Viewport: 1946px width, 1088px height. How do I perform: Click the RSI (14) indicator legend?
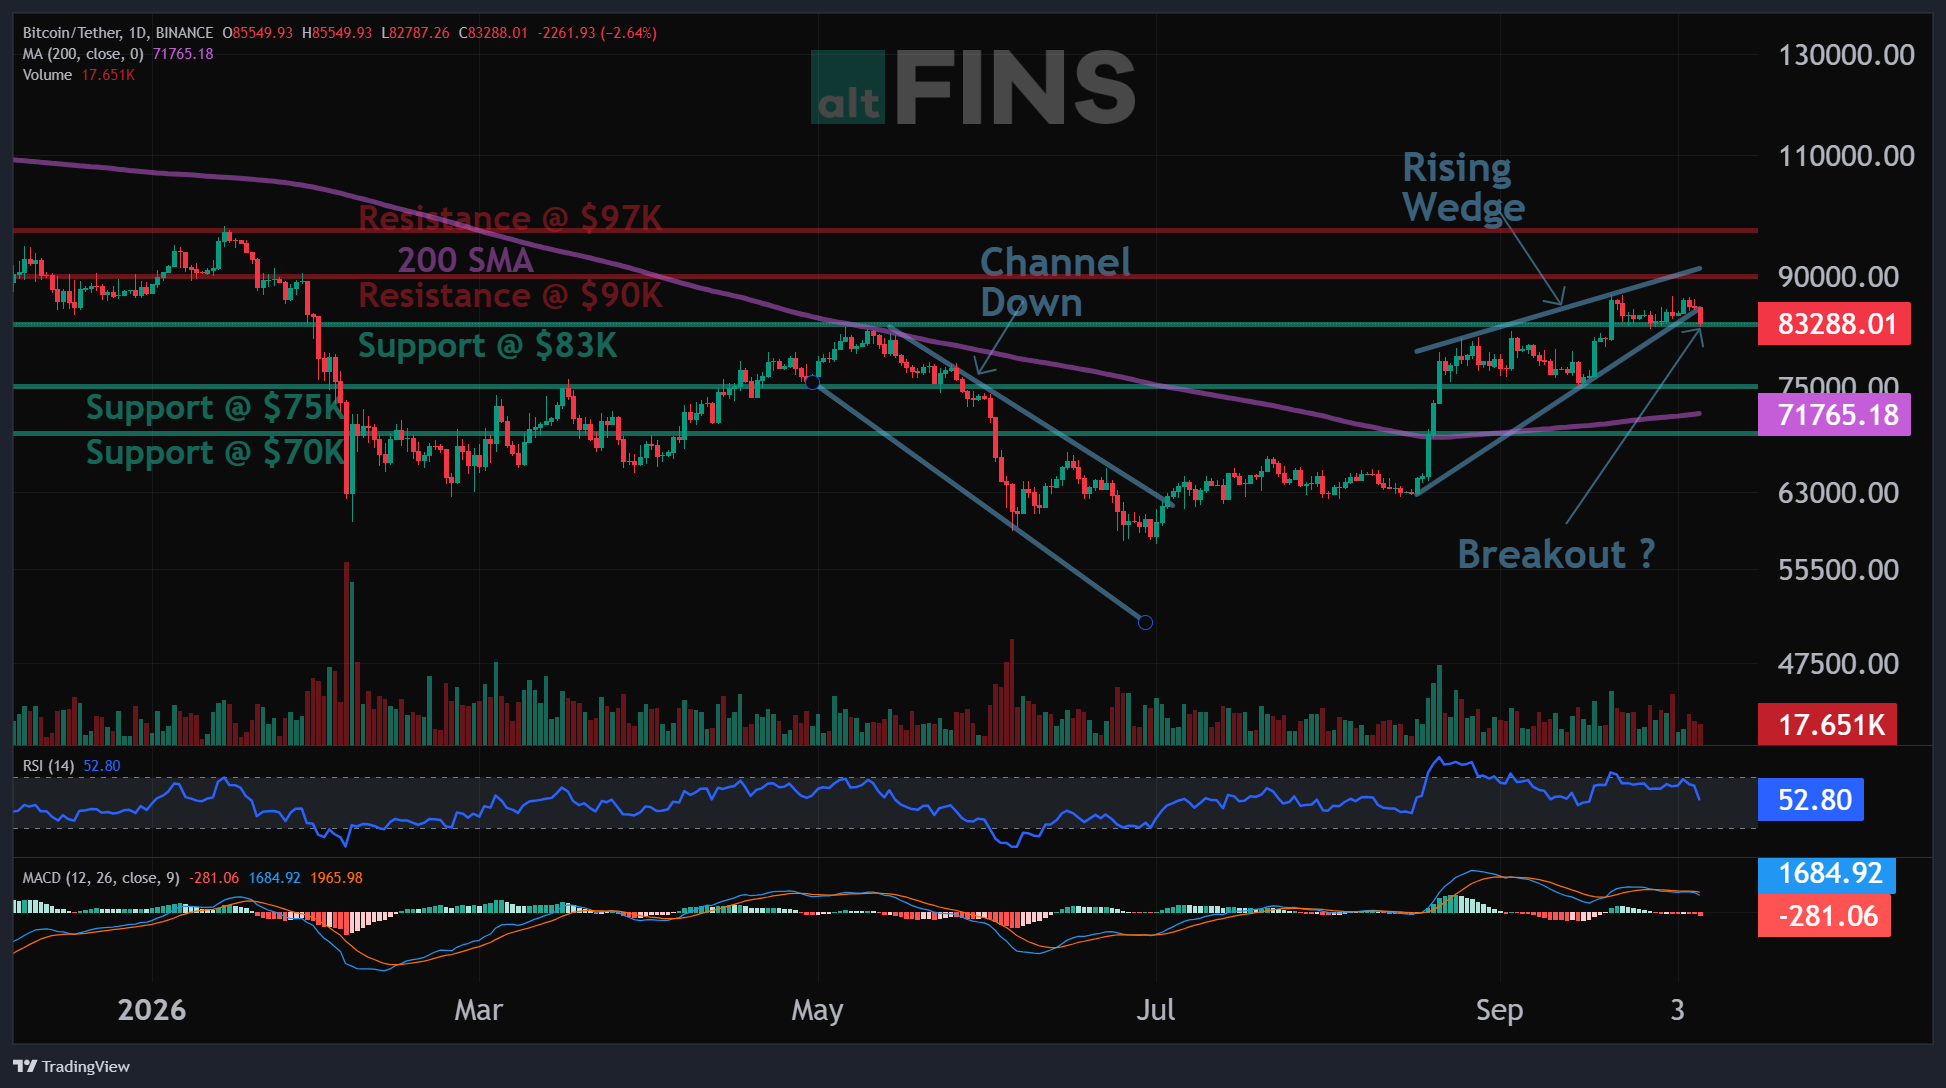click(x=48, y=766)
